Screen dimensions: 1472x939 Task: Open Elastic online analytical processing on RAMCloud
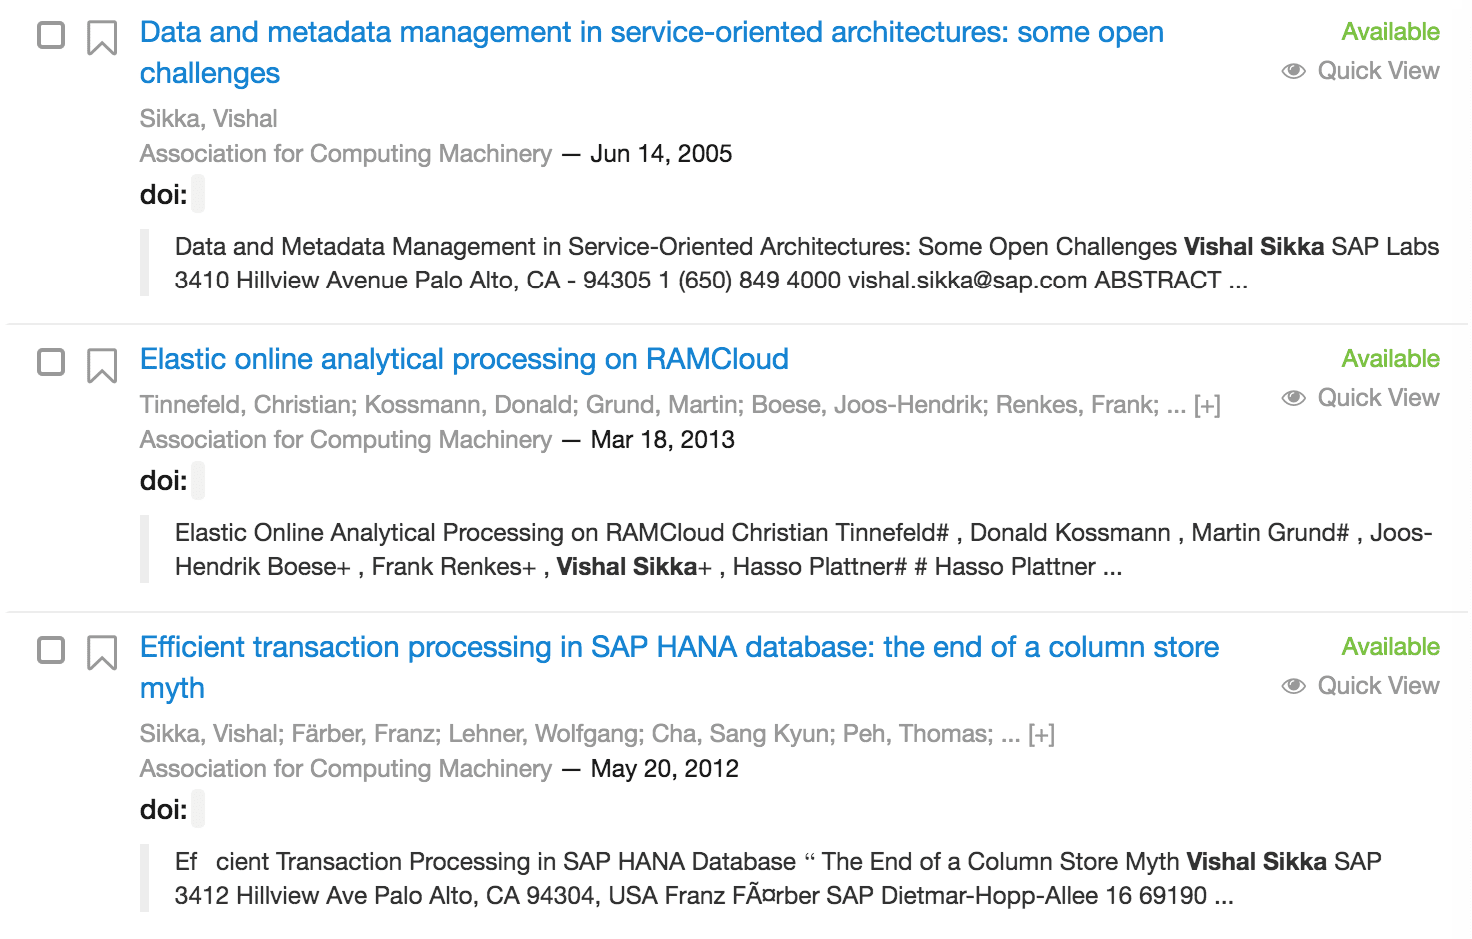coord(464,359)
